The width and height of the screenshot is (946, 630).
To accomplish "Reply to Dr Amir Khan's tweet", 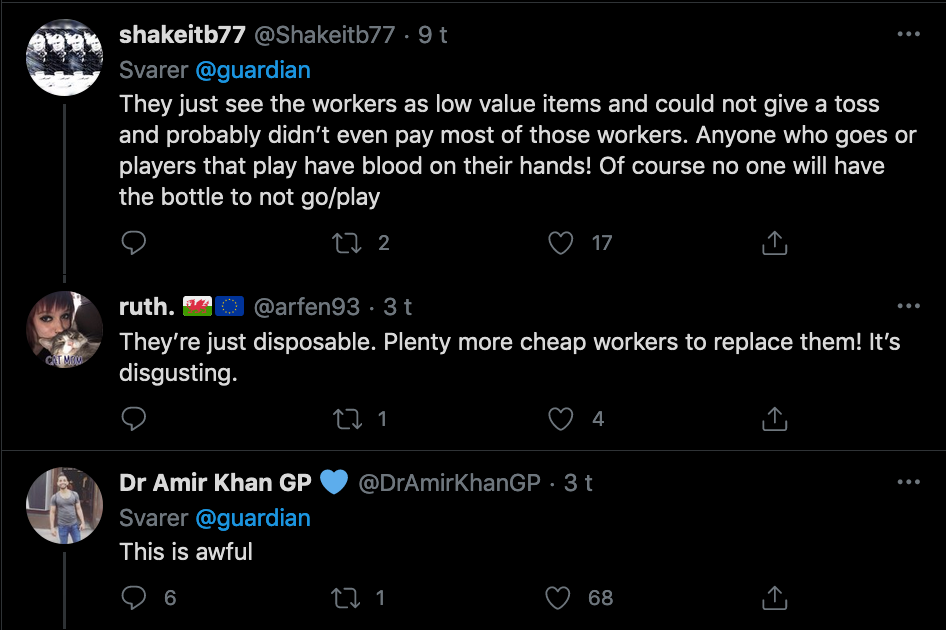I will [x=133, y=598].
